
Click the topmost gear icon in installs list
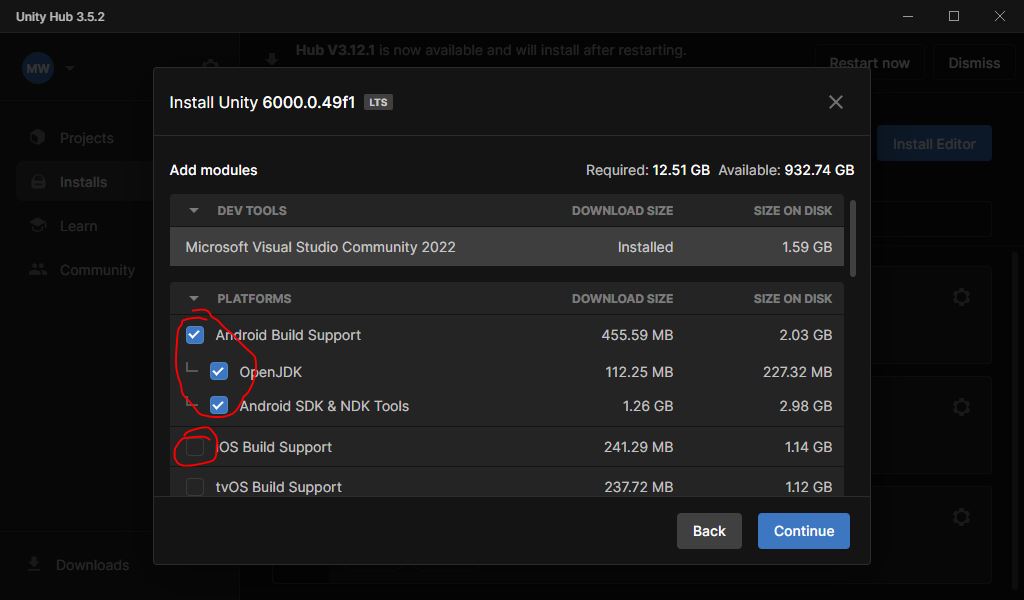pos(961,297)
